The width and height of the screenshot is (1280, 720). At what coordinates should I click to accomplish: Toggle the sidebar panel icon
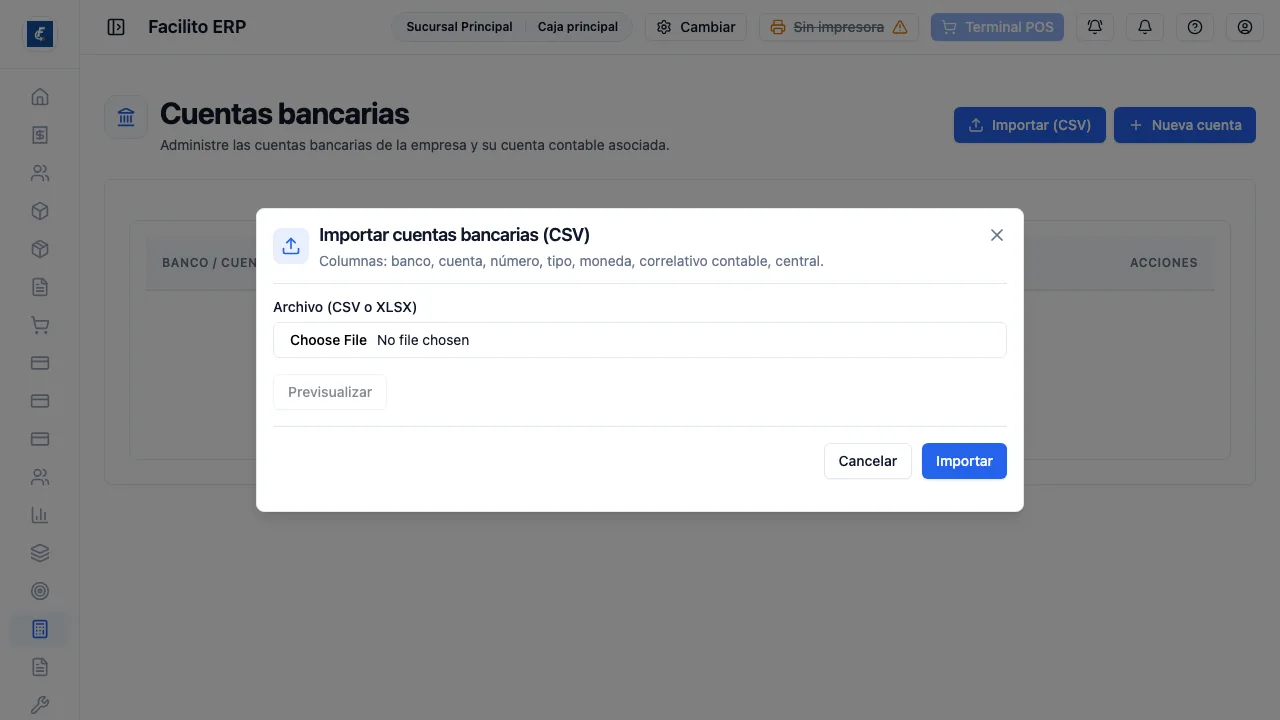116,27
